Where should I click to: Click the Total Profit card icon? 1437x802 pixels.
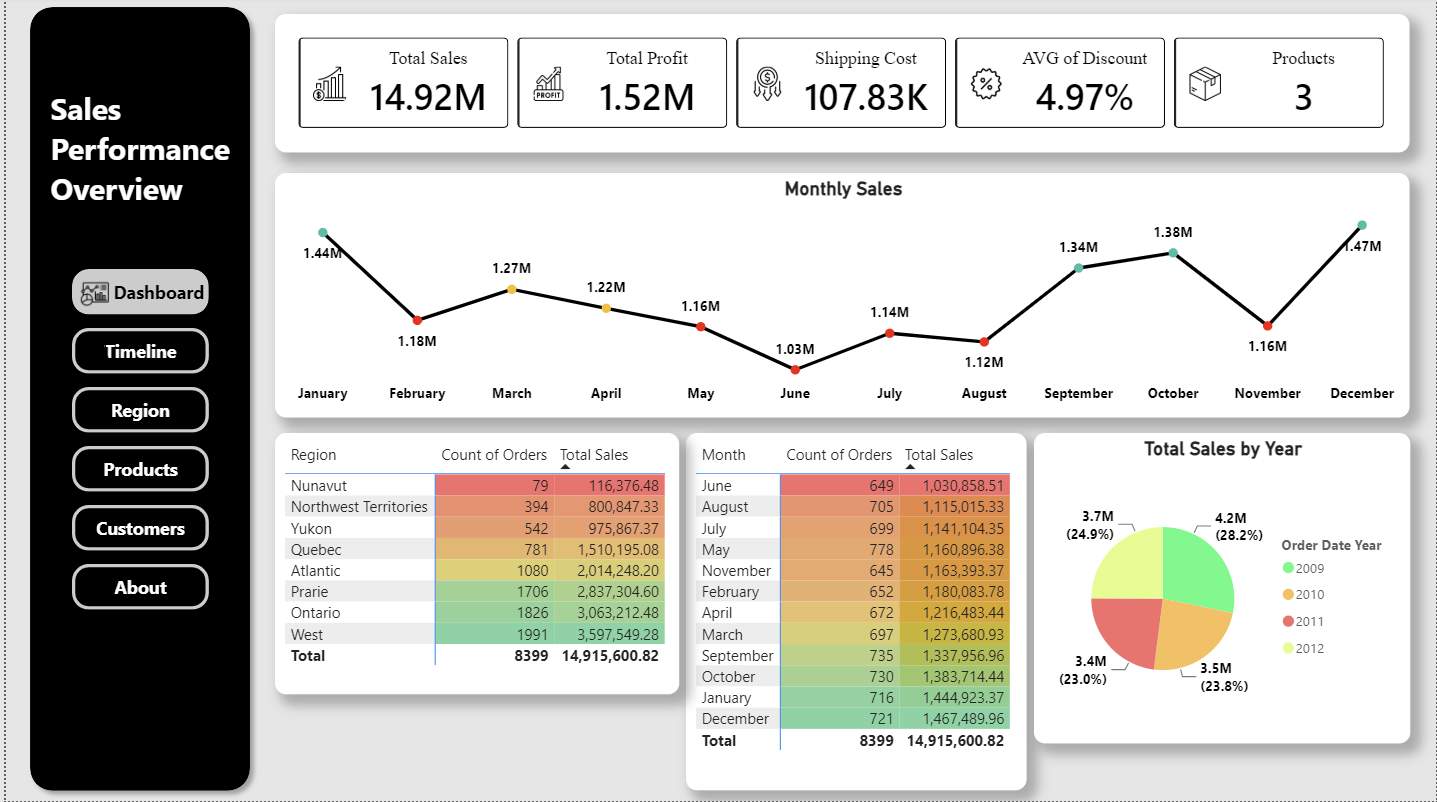click(x=549, y=85)
